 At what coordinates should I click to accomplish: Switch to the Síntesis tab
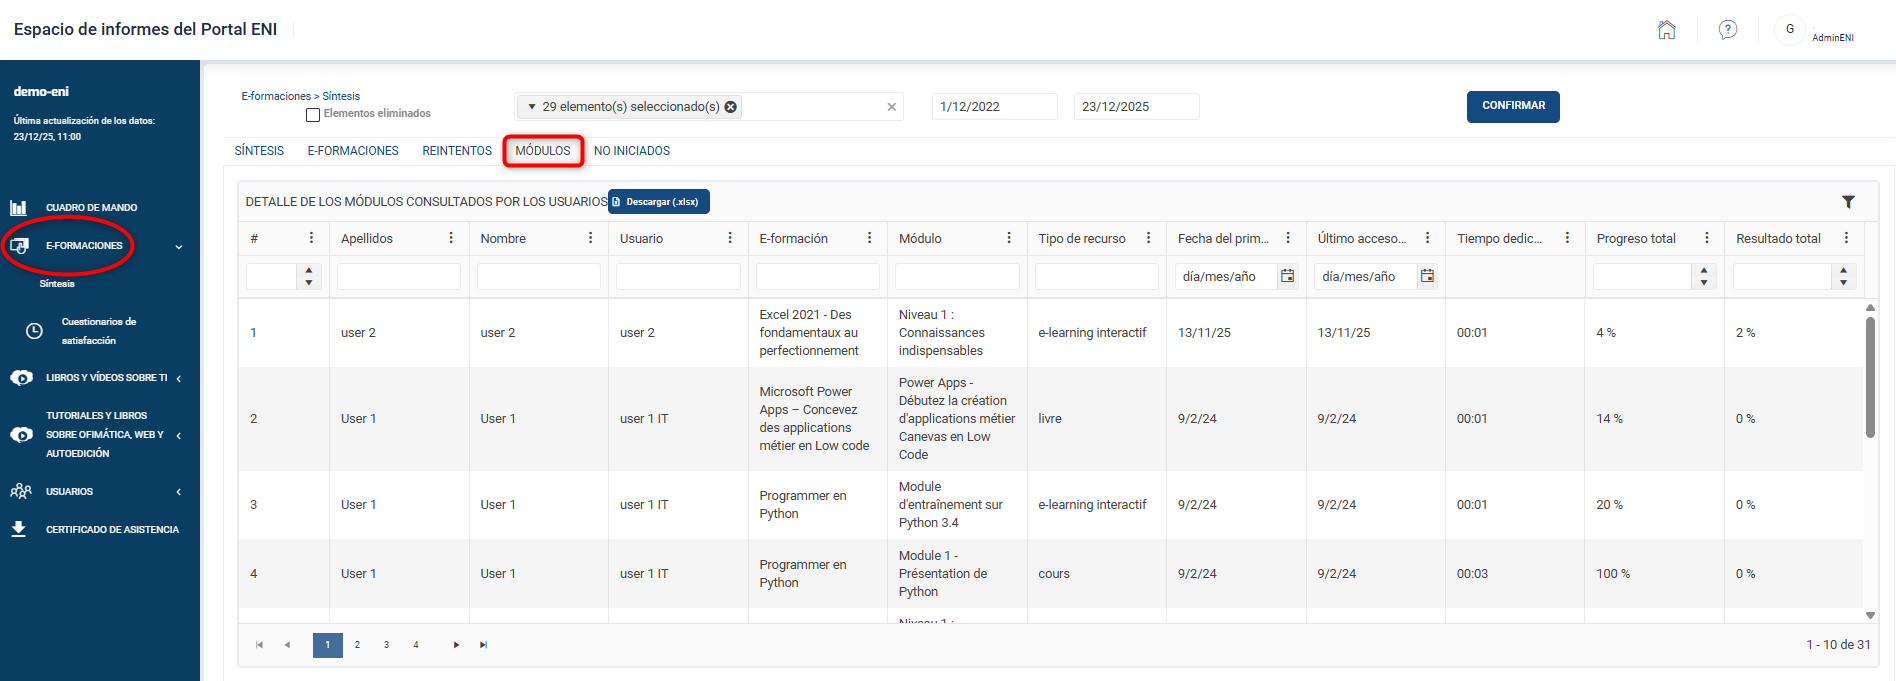pyautogui.click(x=259, y=151)
